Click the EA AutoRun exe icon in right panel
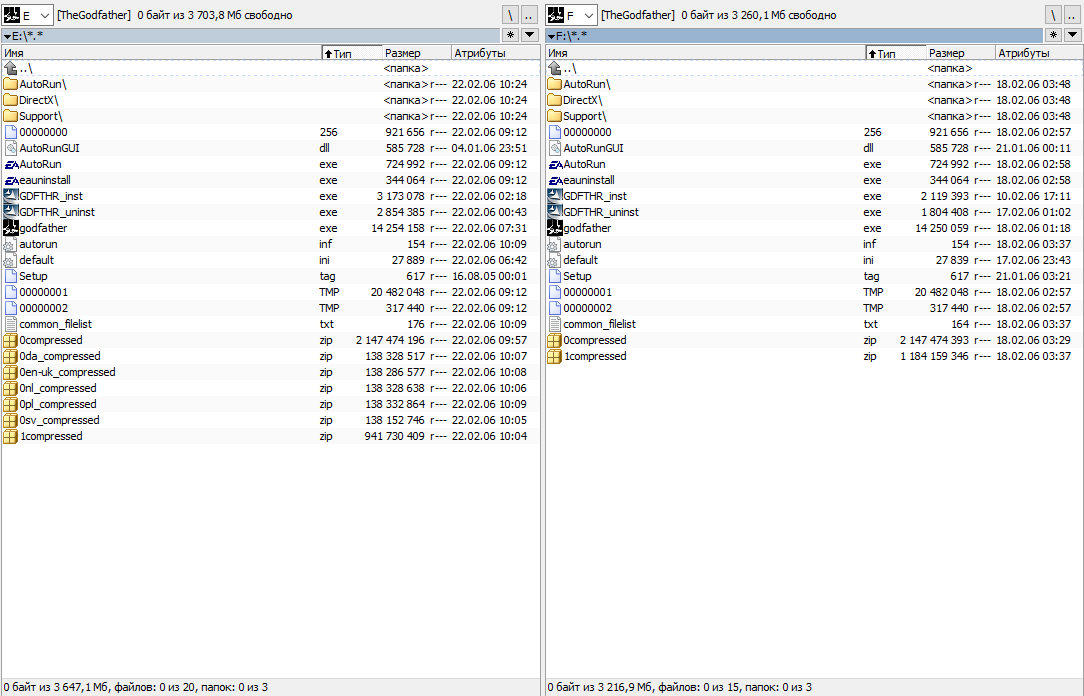The width and height of the screenshot is (1084, 696). (x=554, y=164)
